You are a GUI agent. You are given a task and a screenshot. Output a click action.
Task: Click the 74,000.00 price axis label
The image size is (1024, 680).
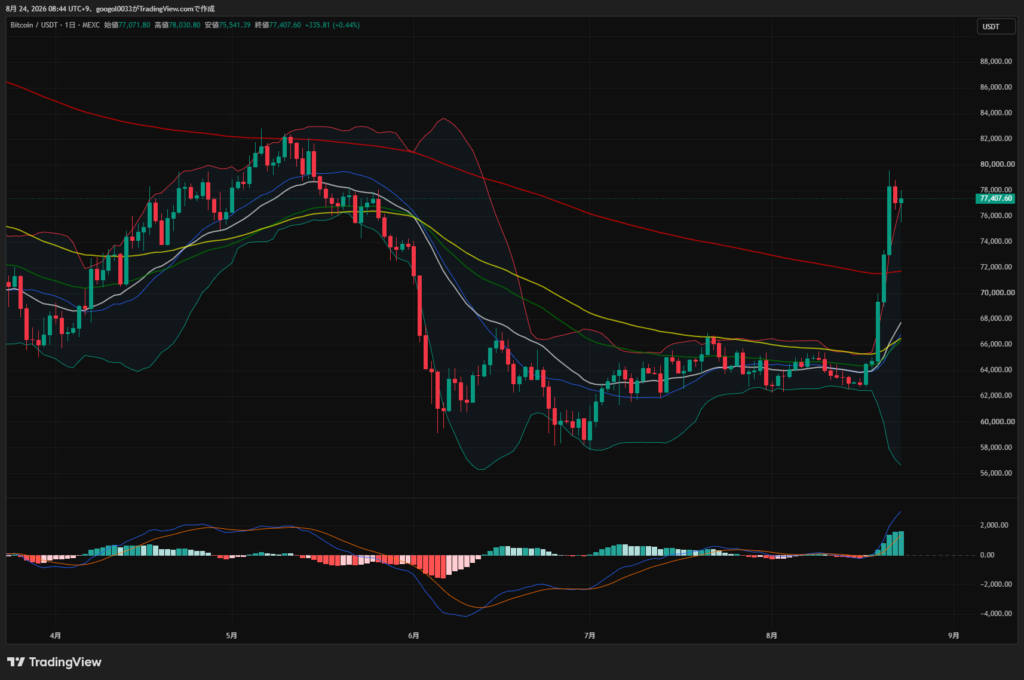click(997, 242)
